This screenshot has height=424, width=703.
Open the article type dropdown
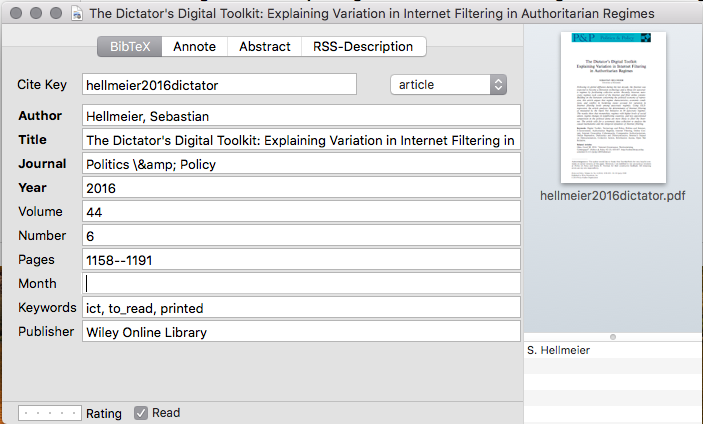pos(448,85)
